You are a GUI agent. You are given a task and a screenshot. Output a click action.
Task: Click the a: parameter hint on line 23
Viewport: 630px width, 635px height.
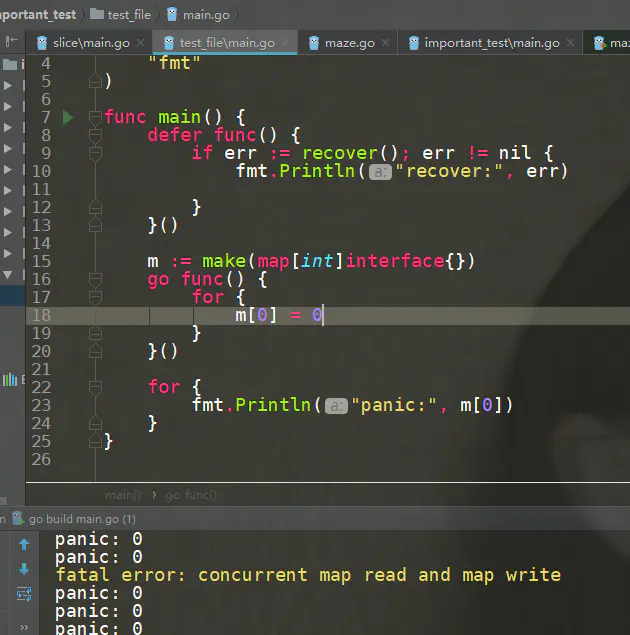pyautogui.click(x=336, y=406)
